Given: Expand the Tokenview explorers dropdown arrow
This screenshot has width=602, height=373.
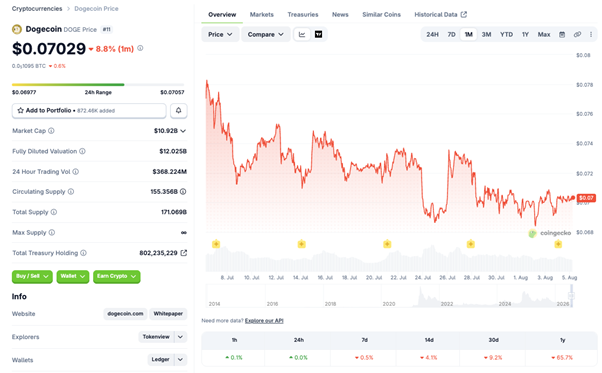Looking at the screenshot, I should point(180,337).
